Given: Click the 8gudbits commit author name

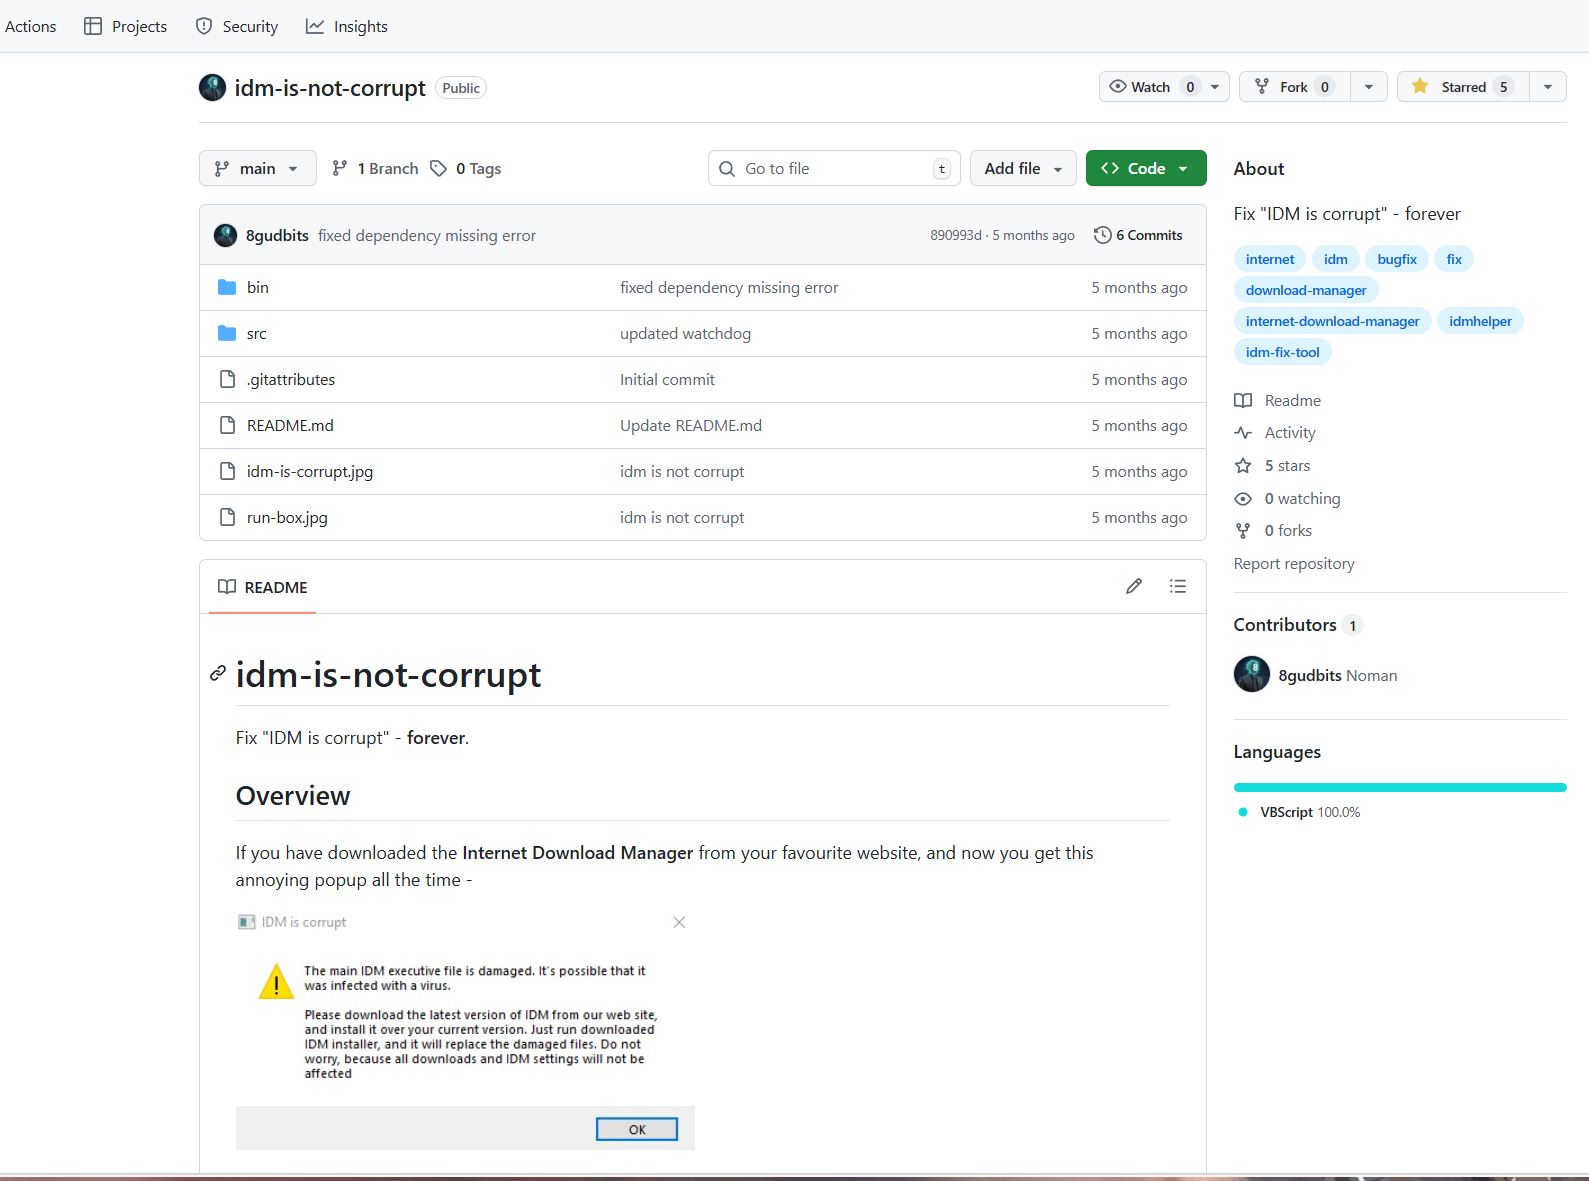Looking at the screenshot, I should 277,235.
